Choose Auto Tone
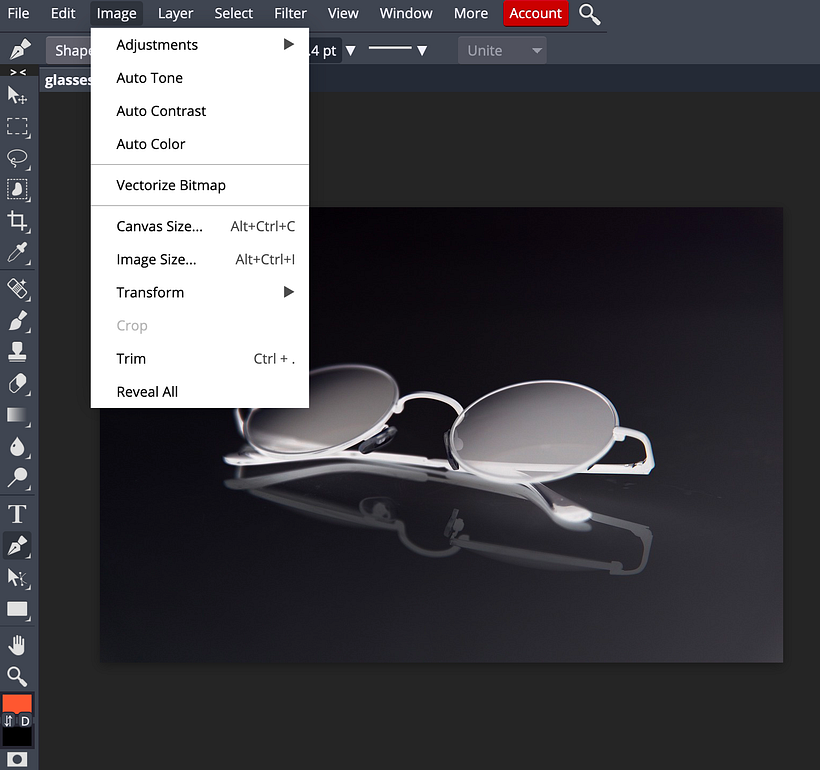The height and width of the screenshot is (770, 820). (x=200, y=78)
